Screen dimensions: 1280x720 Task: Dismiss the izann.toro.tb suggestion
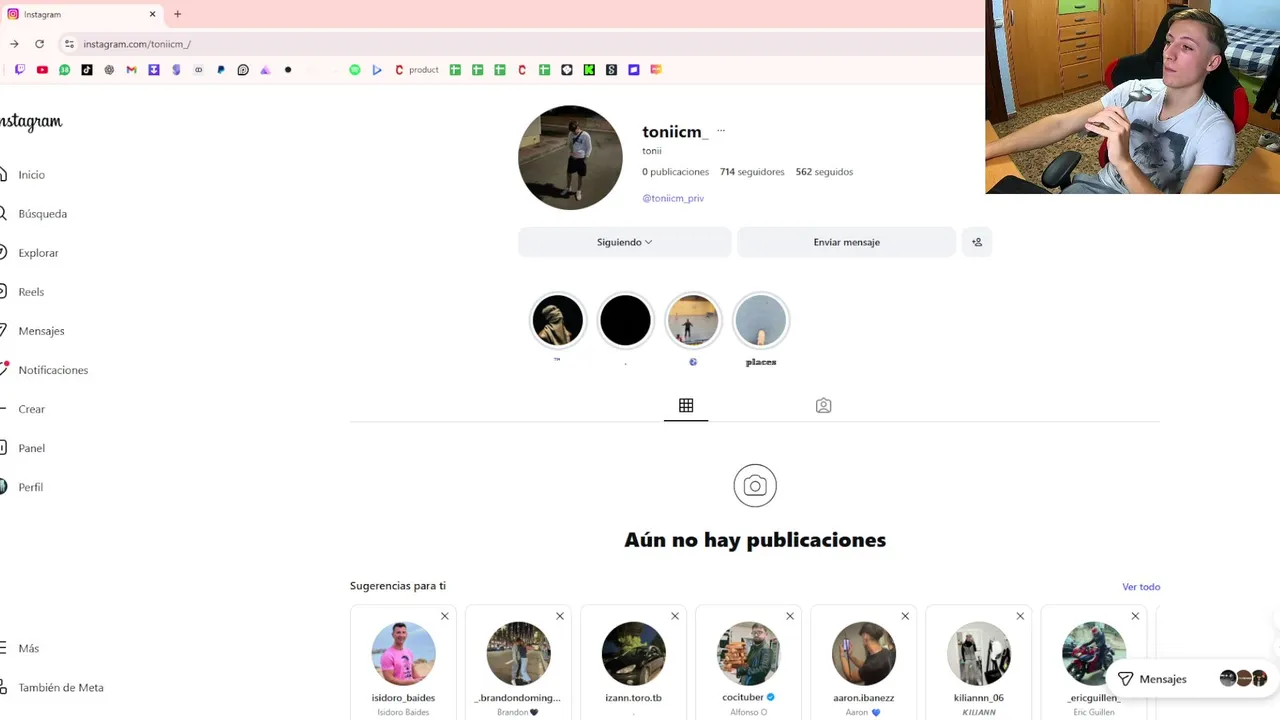[675, 616]
